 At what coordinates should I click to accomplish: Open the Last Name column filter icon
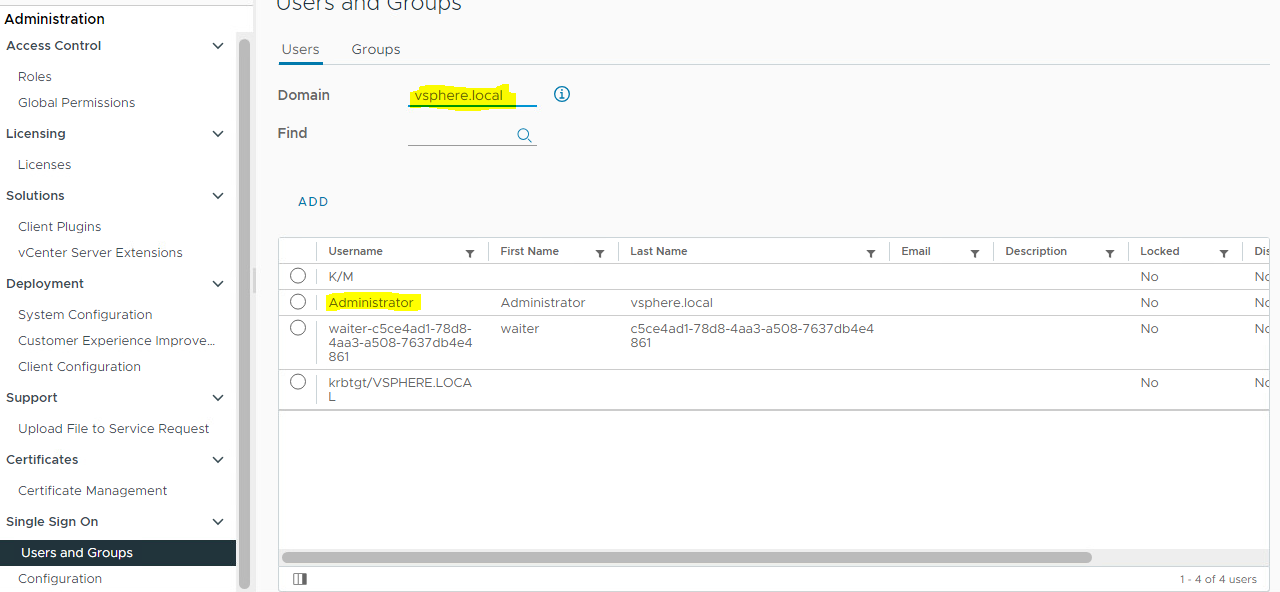click(x=871, y=253)
